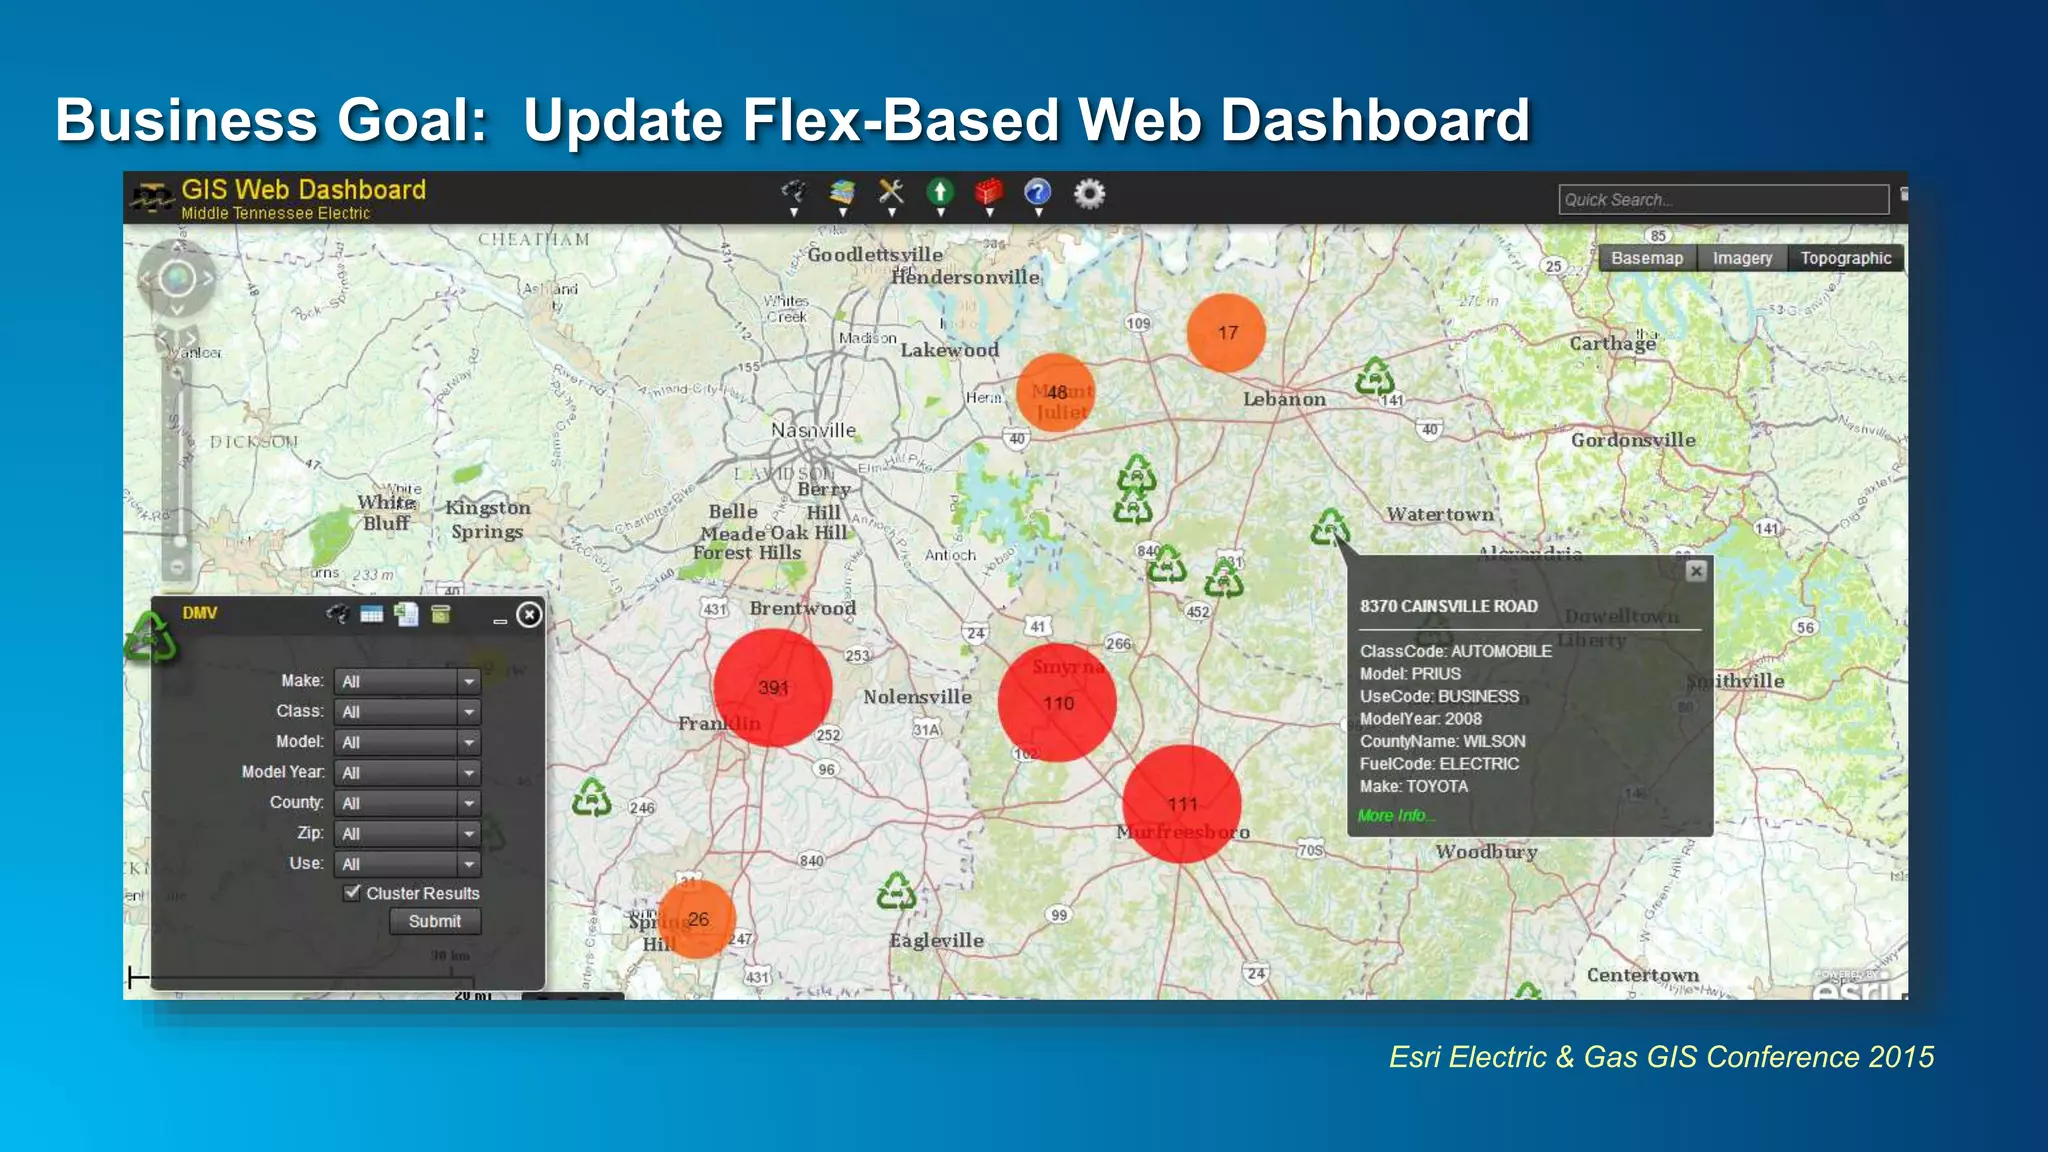Open the blue question mark help icon
2048x1152 pixels.
point(1038,191)
